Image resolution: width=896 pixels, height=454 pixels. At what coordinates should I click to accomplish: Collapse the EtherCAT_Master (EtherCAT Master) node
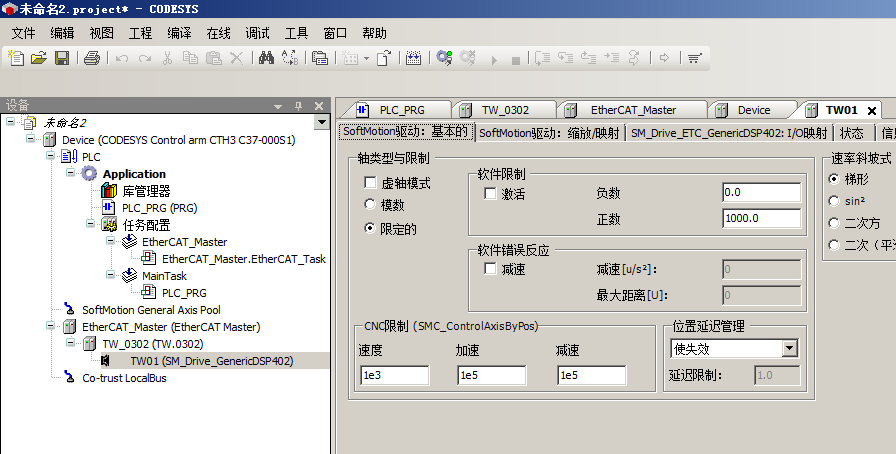tap(50, 326)
